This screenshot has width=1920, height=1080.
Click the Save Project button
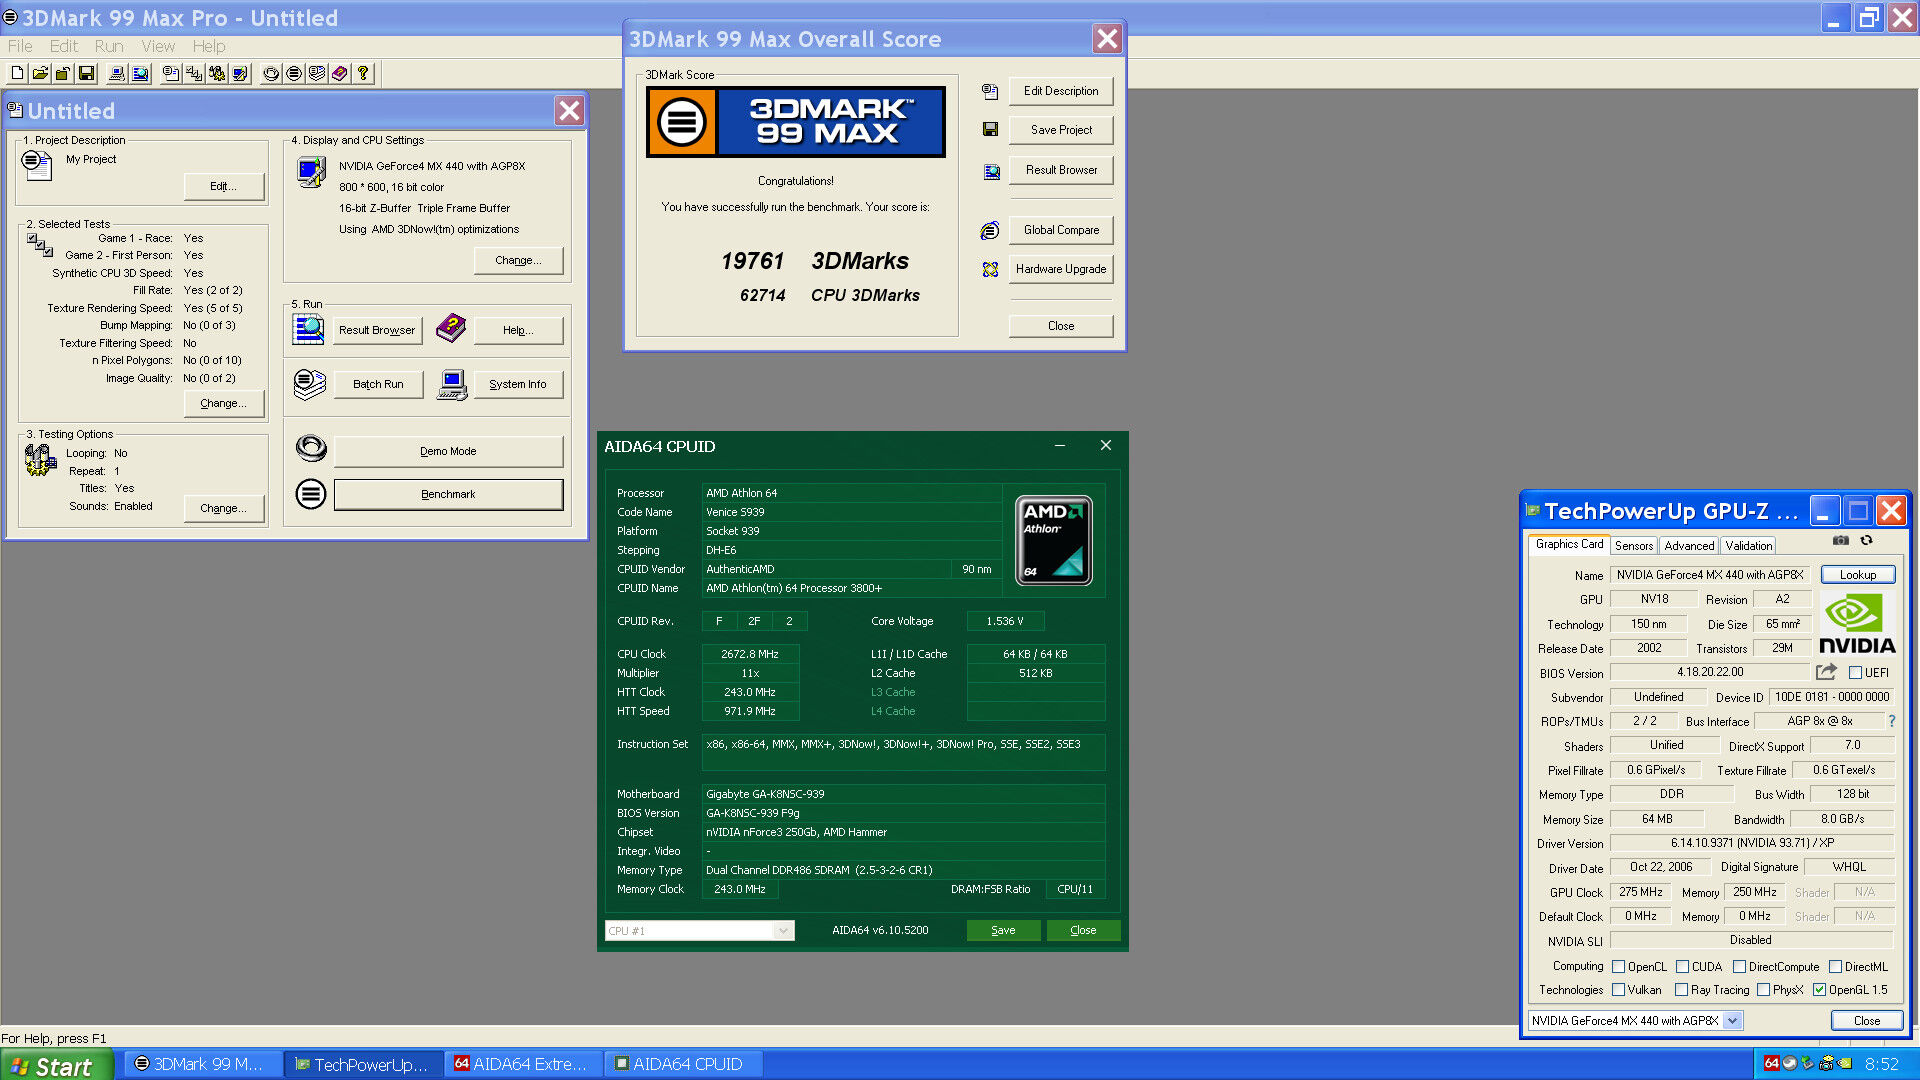[x=1061, y=130]
